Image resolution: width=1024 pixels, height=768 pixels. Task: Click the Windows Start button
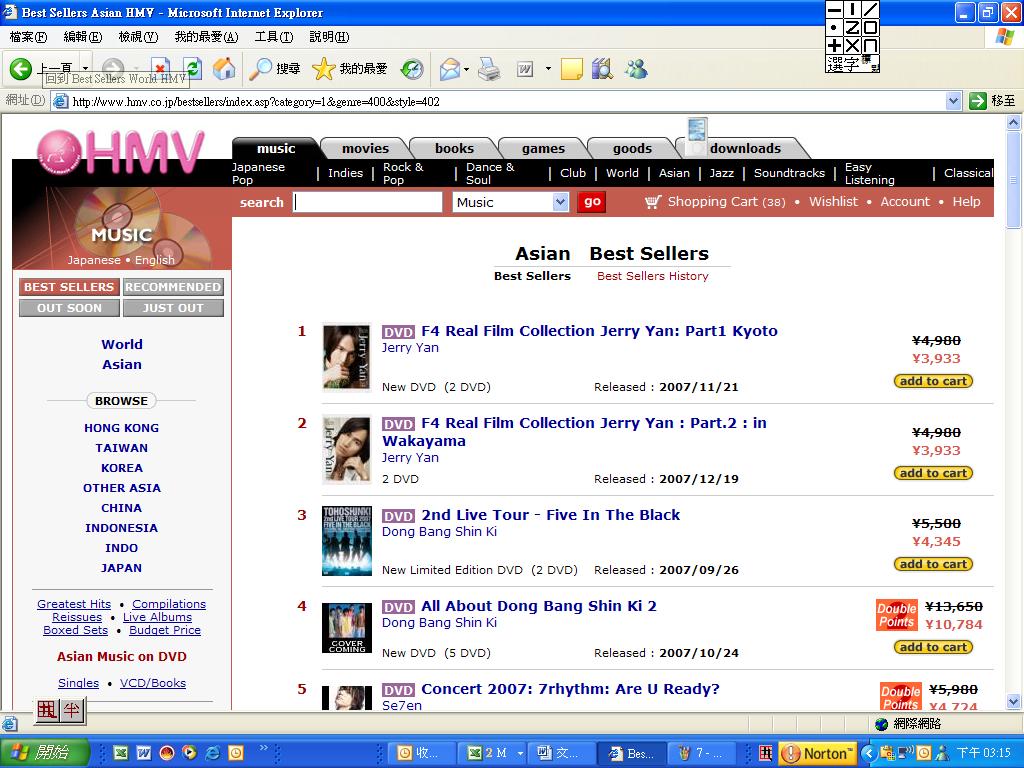pos(44,753)
